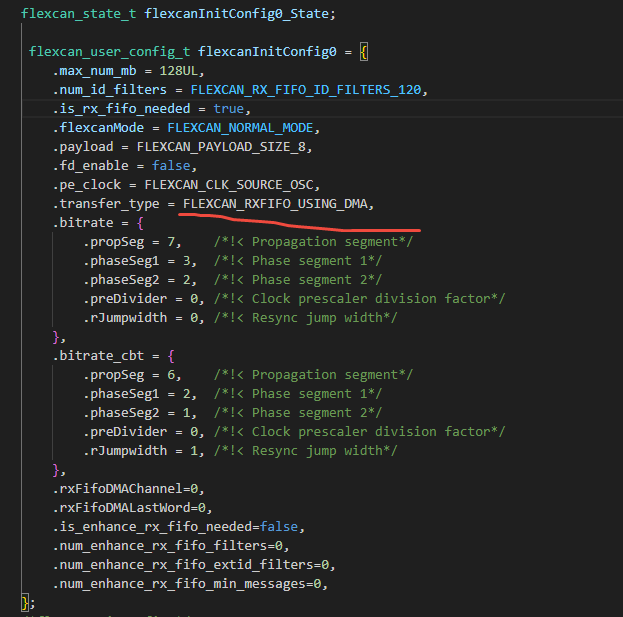The image size is (623, 617).
Task: Click .phaseSeg1 = 3 line
Action: 140,261
